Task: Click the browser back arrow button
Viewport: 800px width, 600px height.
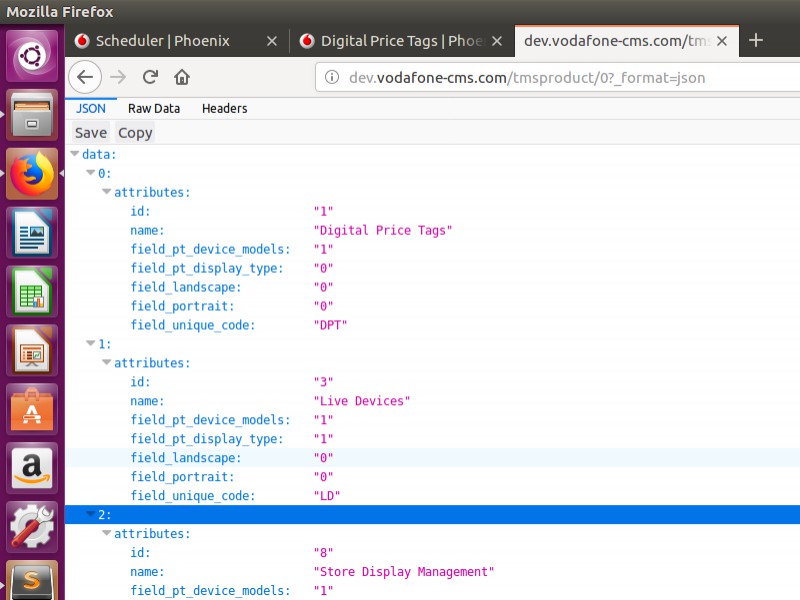Action: pos(86,77)
